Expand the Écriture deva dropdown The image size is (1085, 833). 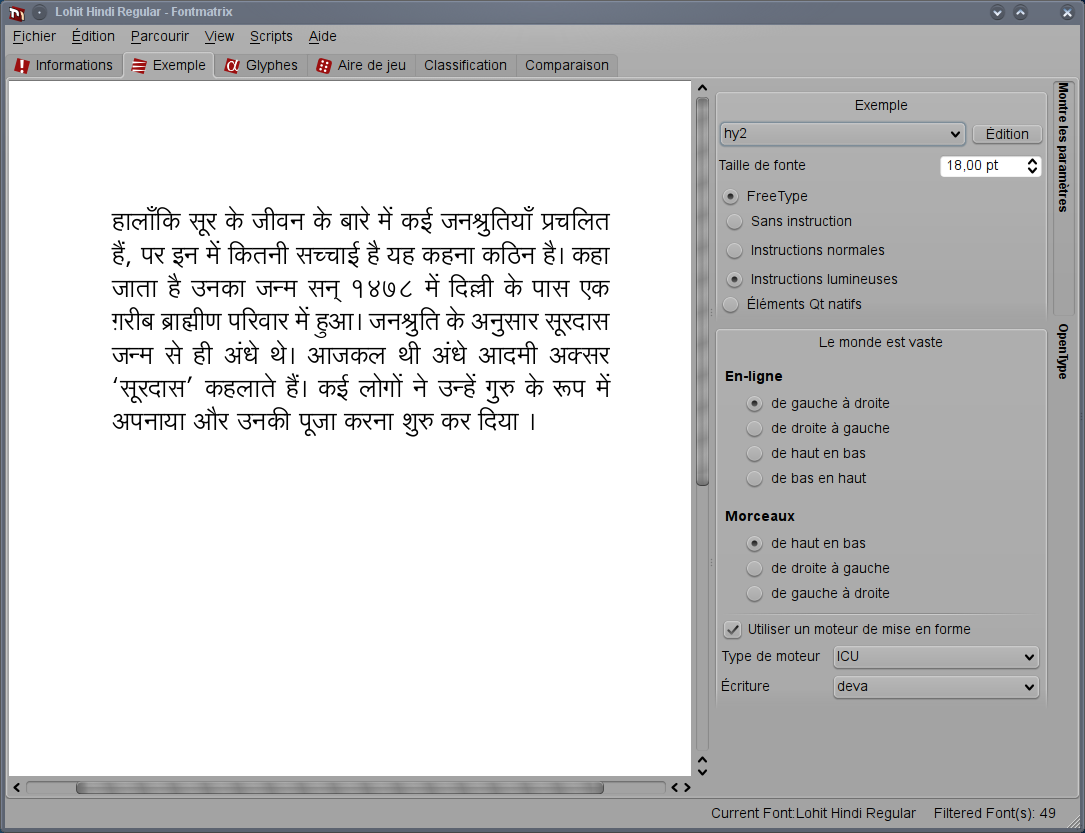936,687
